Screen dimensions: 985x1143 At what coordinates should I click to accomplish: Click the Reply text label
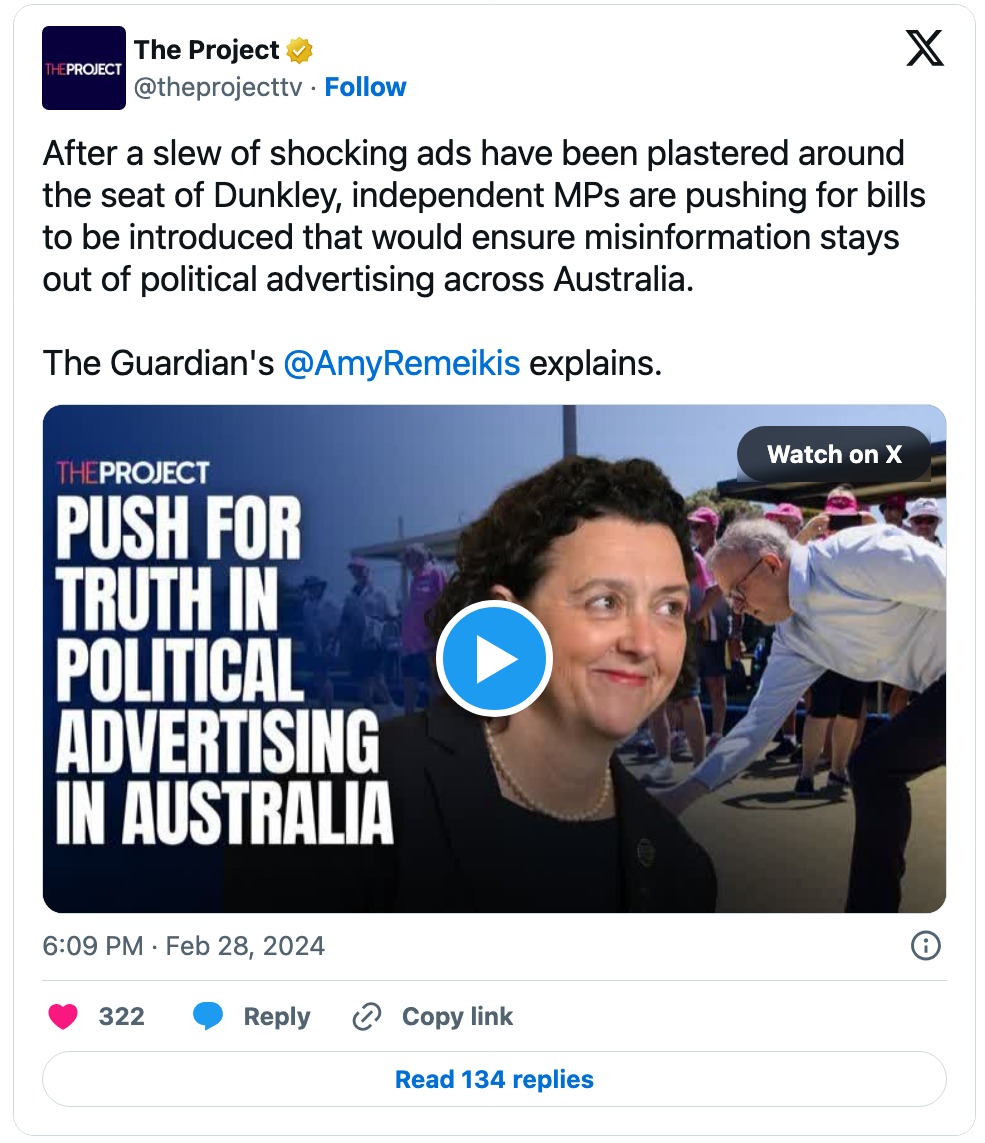[277, 1017]
